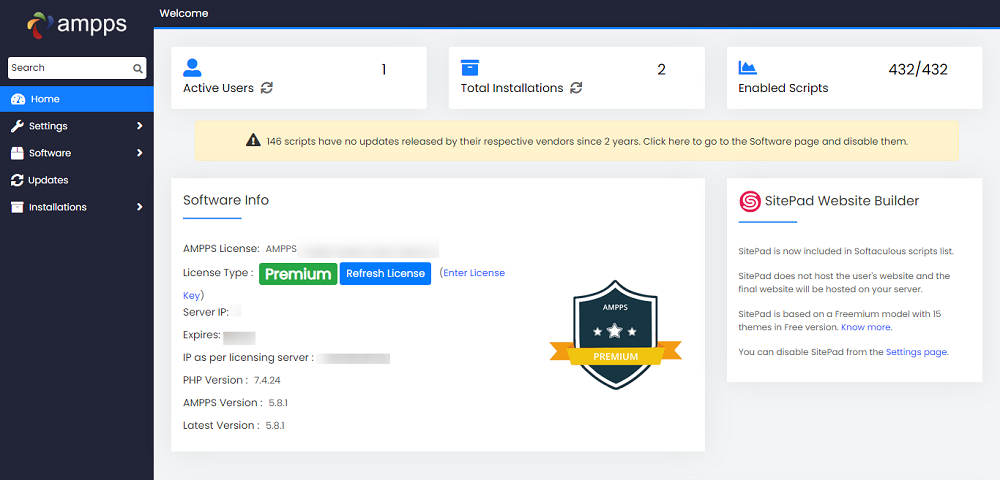The width and height of the screenshot is (1000, 480).
Task: Click the Enabled Scripts label
Action: [783, 88]
